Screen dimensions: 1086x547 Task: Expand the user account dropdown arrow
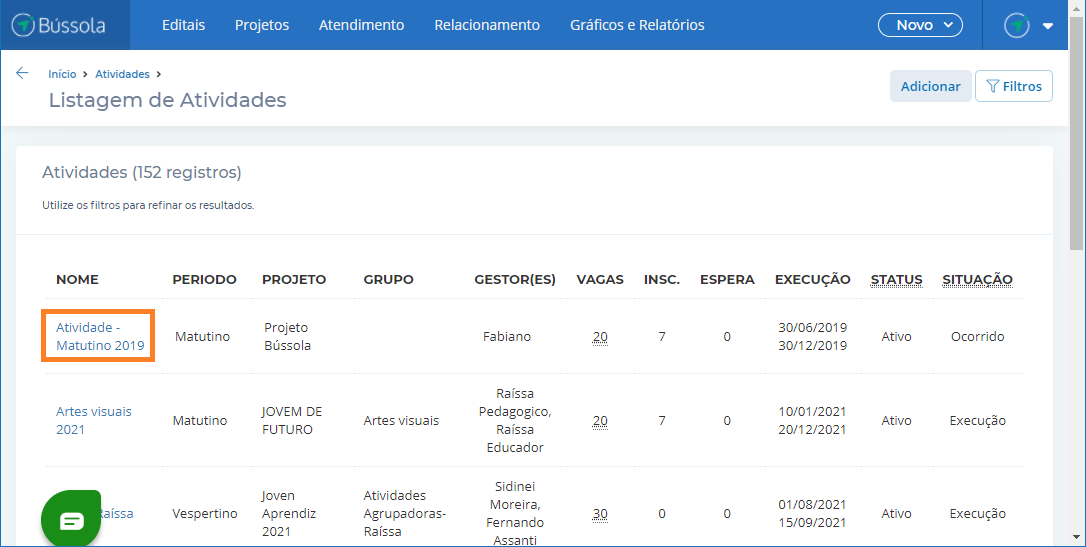pos(1048,26)
